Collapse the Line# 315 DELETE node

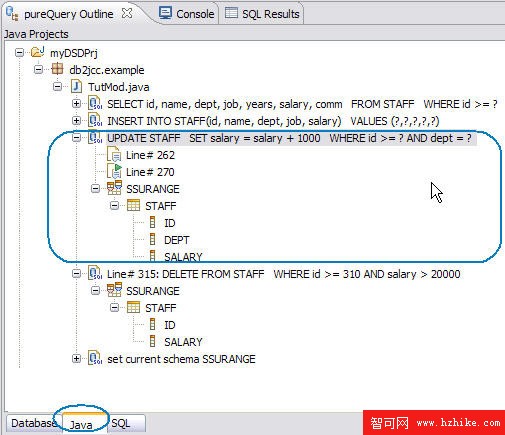[76, 274]
